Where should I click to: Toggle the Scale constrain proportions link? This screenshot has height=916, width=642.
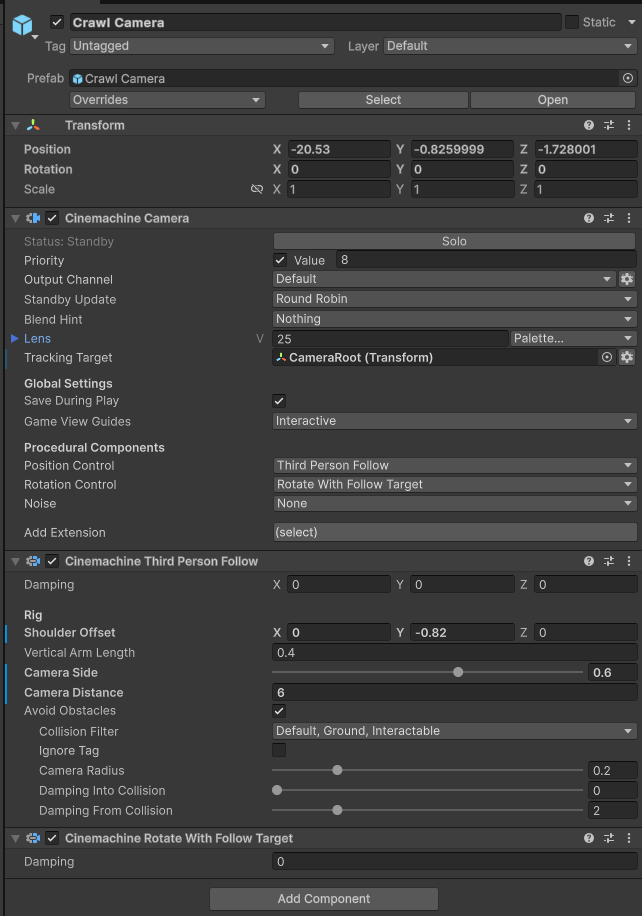257,189
